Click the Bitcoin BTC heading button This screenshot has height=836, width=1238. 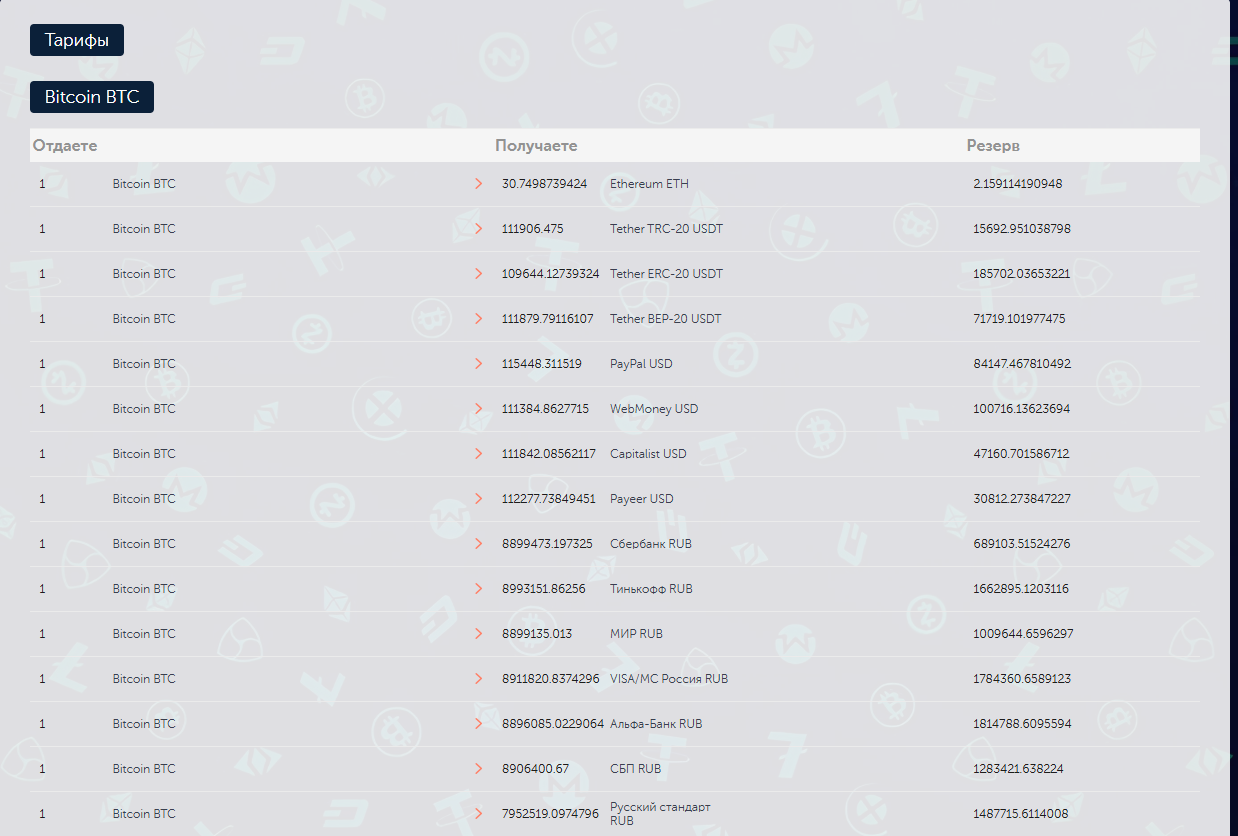pos(92,97)
